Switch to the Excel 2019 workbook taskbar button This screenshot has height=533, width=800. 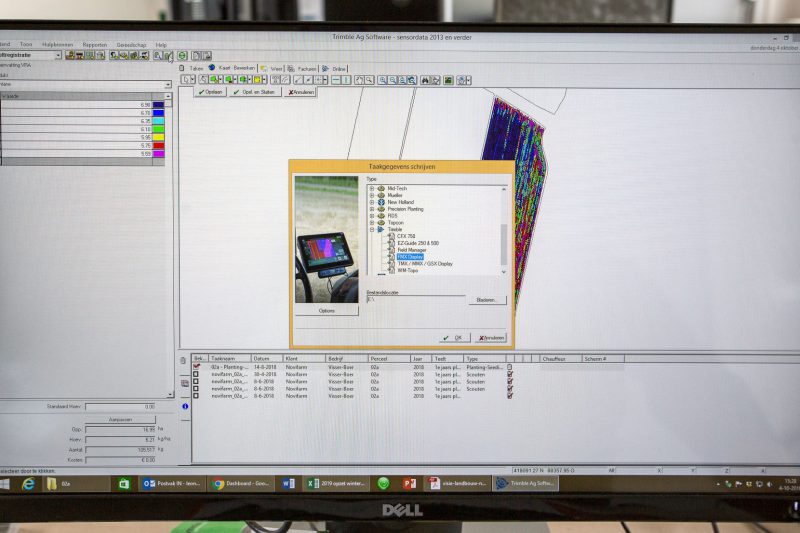(x=337, y=484)
